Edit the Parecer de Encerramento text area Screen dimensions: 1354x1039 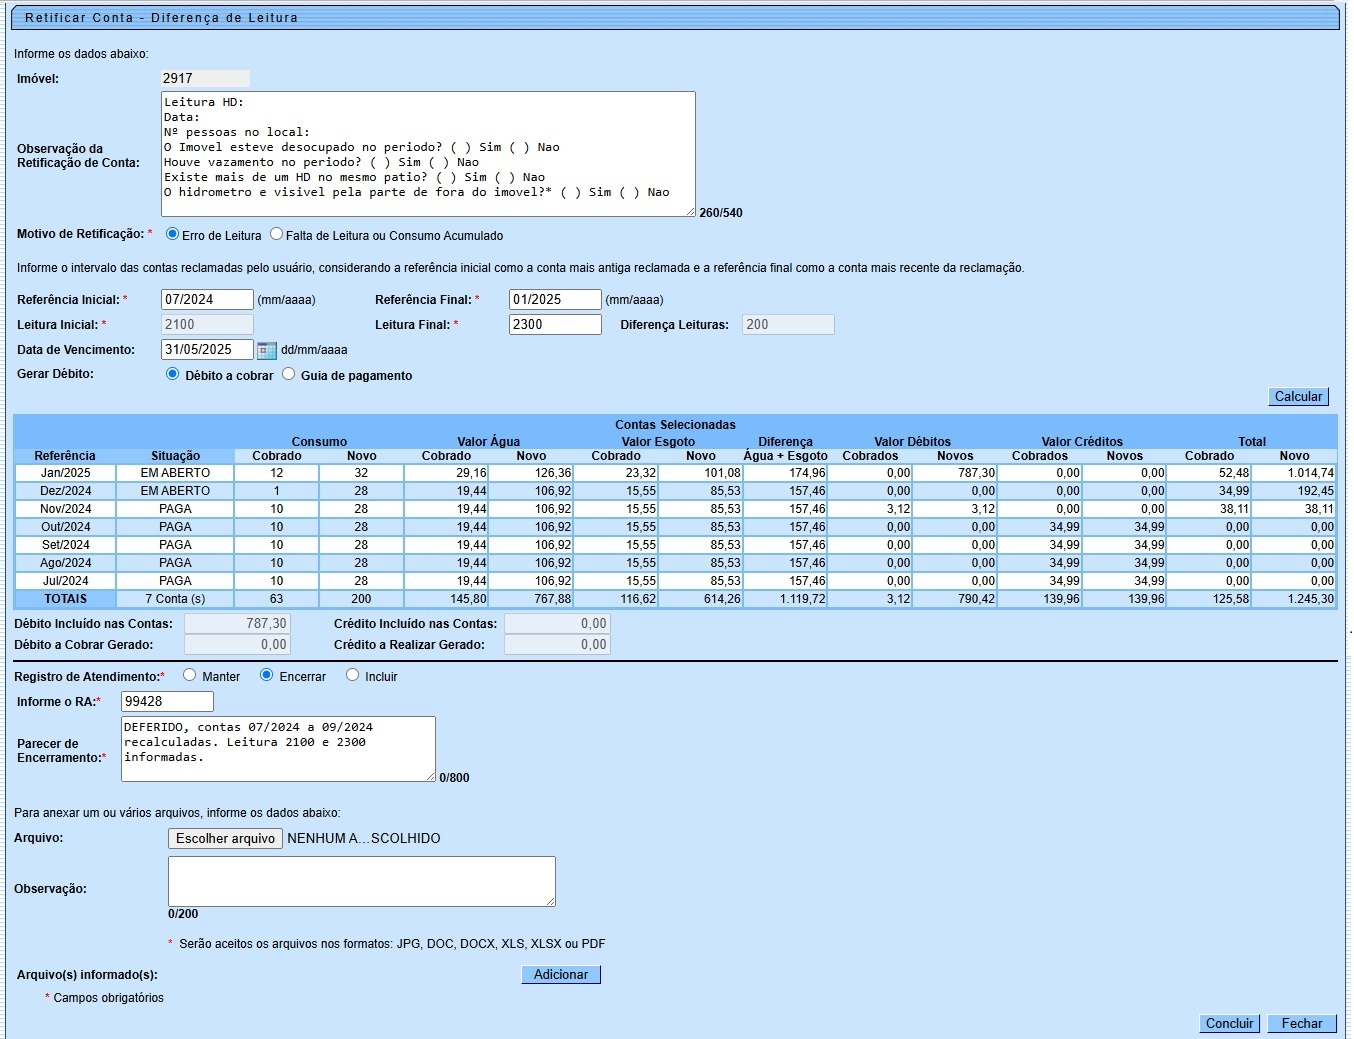click(278, 749)
